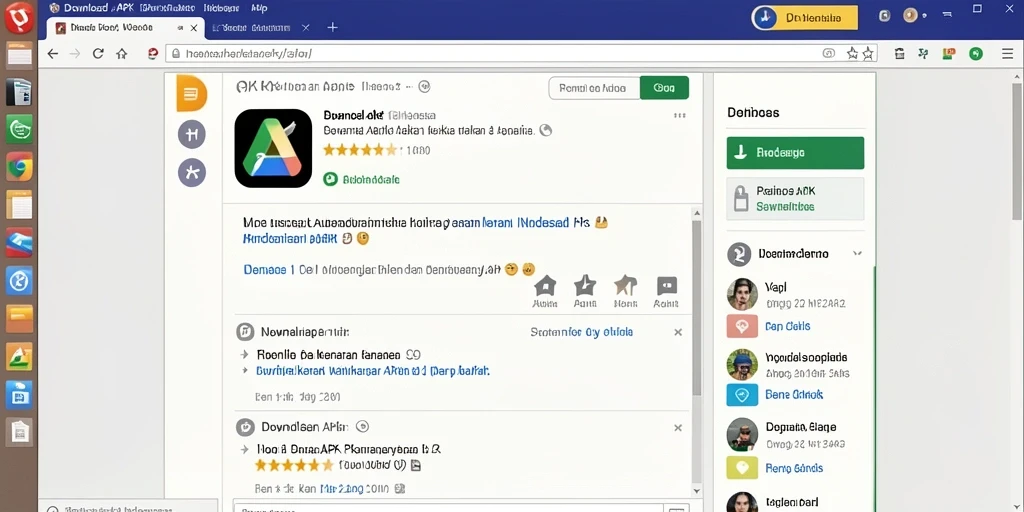Open the browser home page icon
The height and width of the screenshot is (512, 1024).
point(121,54)
